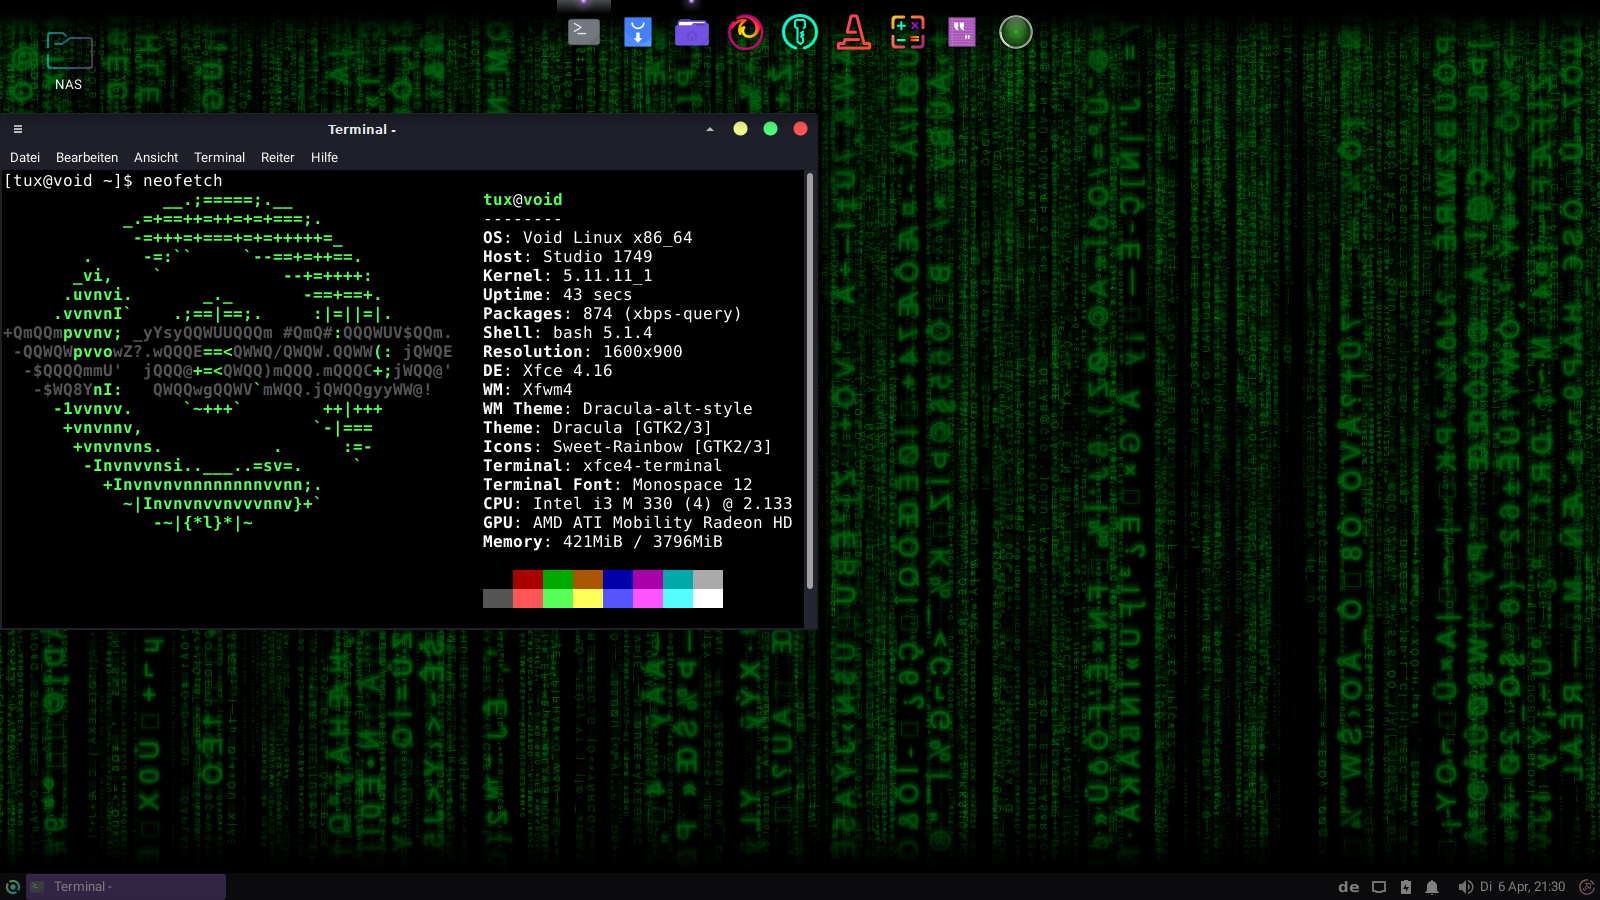Image resolution: width=1600 pixels, height=900 pixels.
Task: Click the Terminal window vertical scrollbar
Action: (x=809, y=380)
